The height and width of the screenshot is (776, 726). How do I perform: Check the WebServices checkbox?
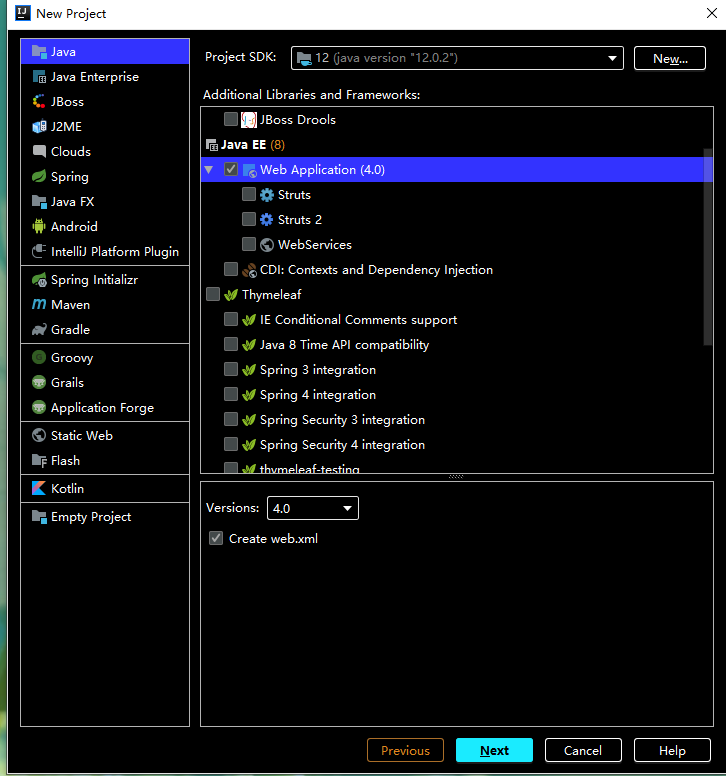coord(249,244)
